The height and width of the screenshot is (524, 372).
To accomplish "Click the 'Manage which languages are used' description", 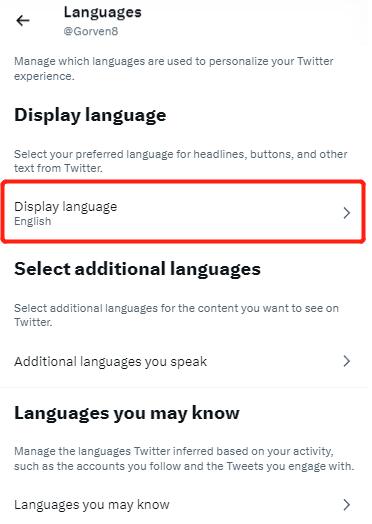I will (174, 69).
